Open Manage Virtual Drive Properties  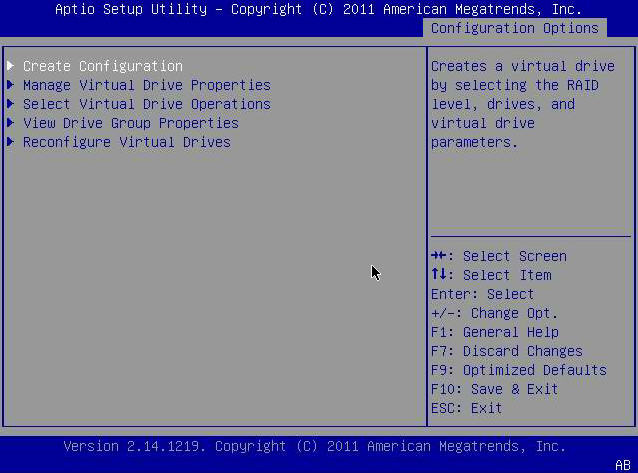click(x=146, y=85)
